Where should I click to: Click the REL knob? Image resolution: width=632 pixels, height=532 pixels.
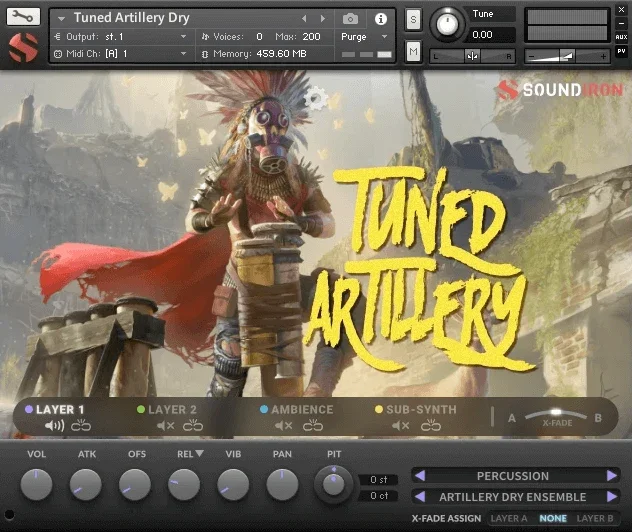[x=184, y=484]
